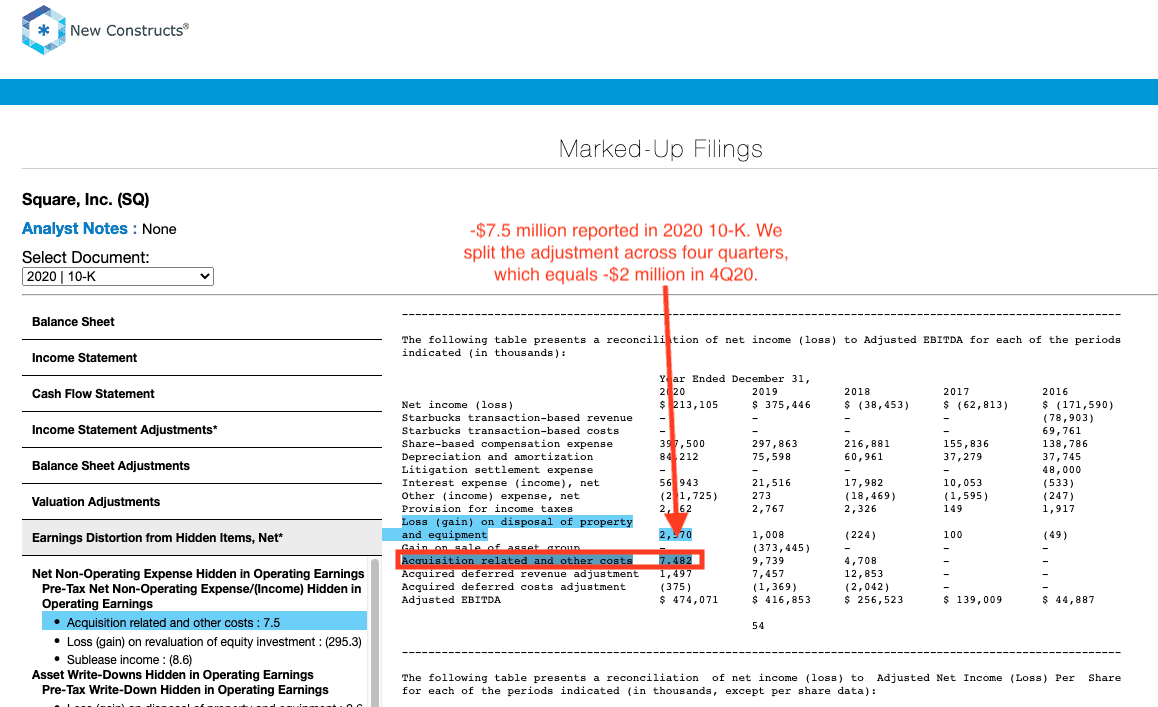Click the 2018 column header

coord(857,392)
